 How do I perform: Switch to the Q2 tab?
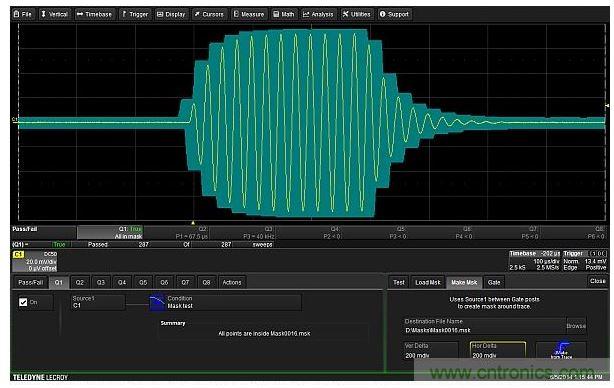(80, 282)
